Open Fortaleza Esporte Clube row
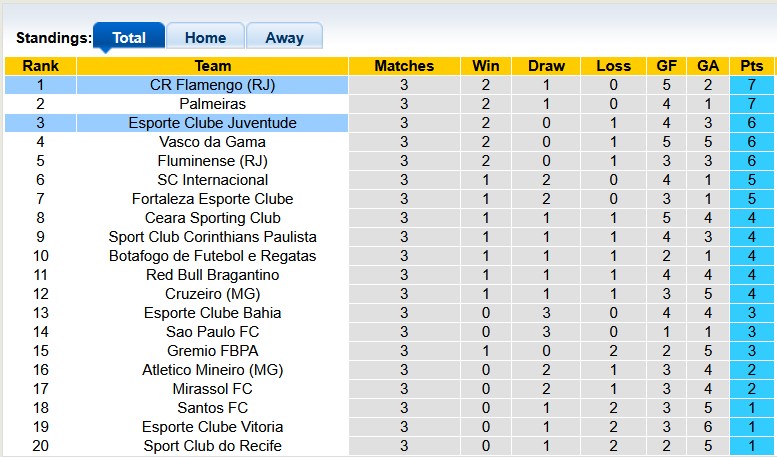 [212, 199]
